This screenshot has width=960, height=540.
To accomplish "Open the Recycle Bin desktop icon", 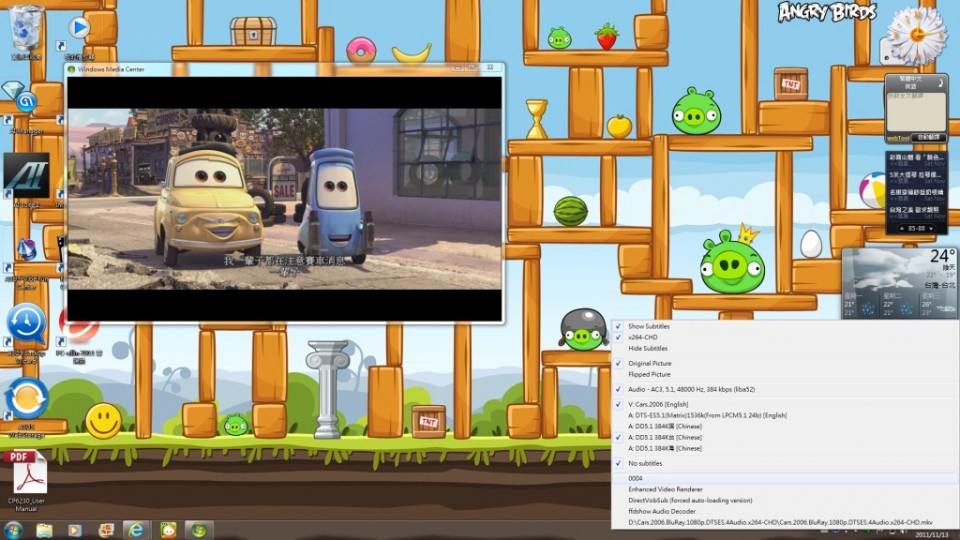I will pos(25,28).
